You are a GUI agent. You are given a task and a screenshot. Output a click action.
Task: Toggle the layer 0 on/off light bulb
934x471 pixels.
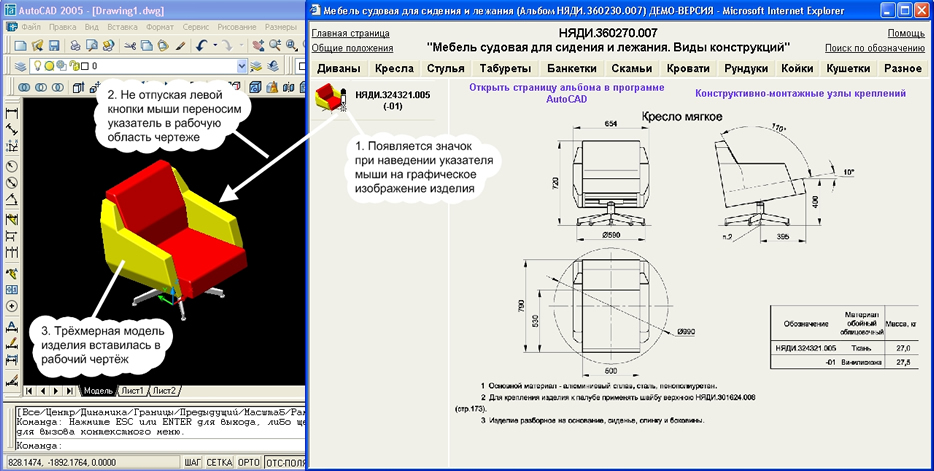[x=37, y=66]
